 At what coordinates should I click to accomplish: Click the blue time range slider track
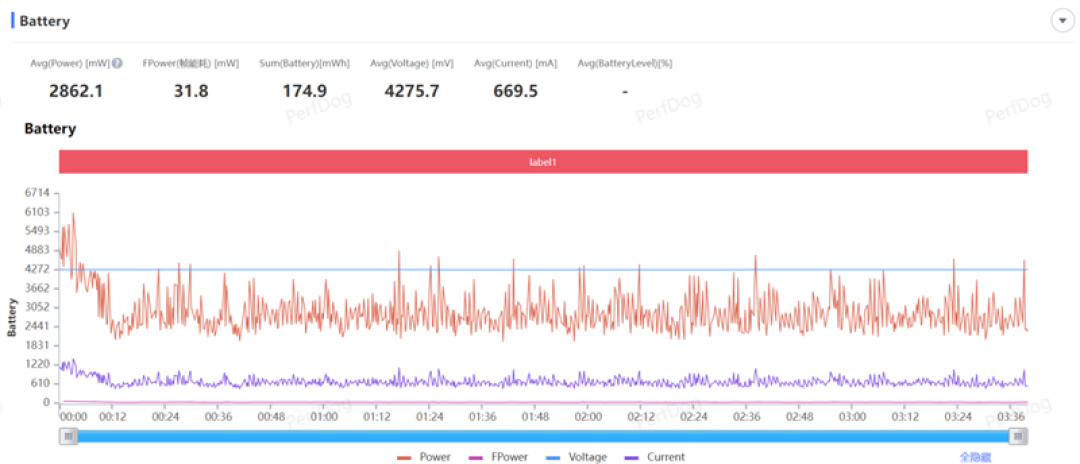click(x=543, y=436)
